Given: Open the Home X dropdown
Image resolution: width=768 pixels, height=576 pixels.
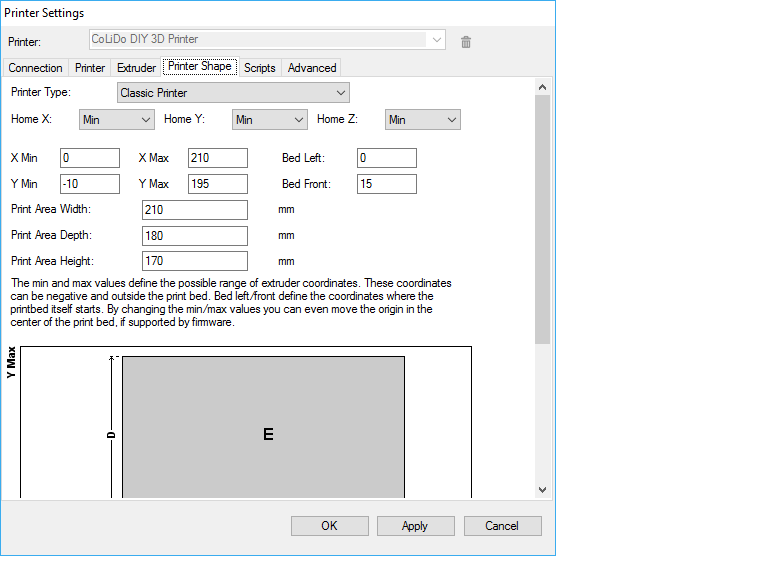Looking at the screenshot, I should click(x=116, y=120).
